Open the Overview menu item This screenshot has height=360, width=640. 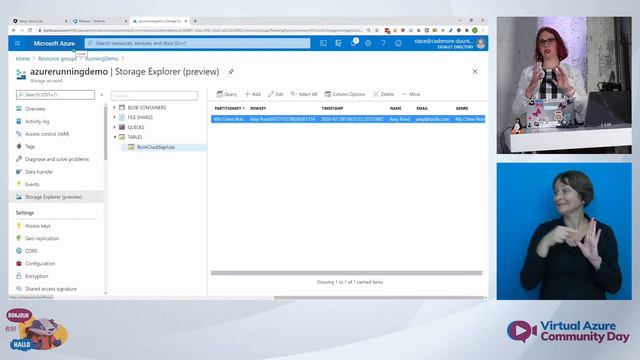35,109
